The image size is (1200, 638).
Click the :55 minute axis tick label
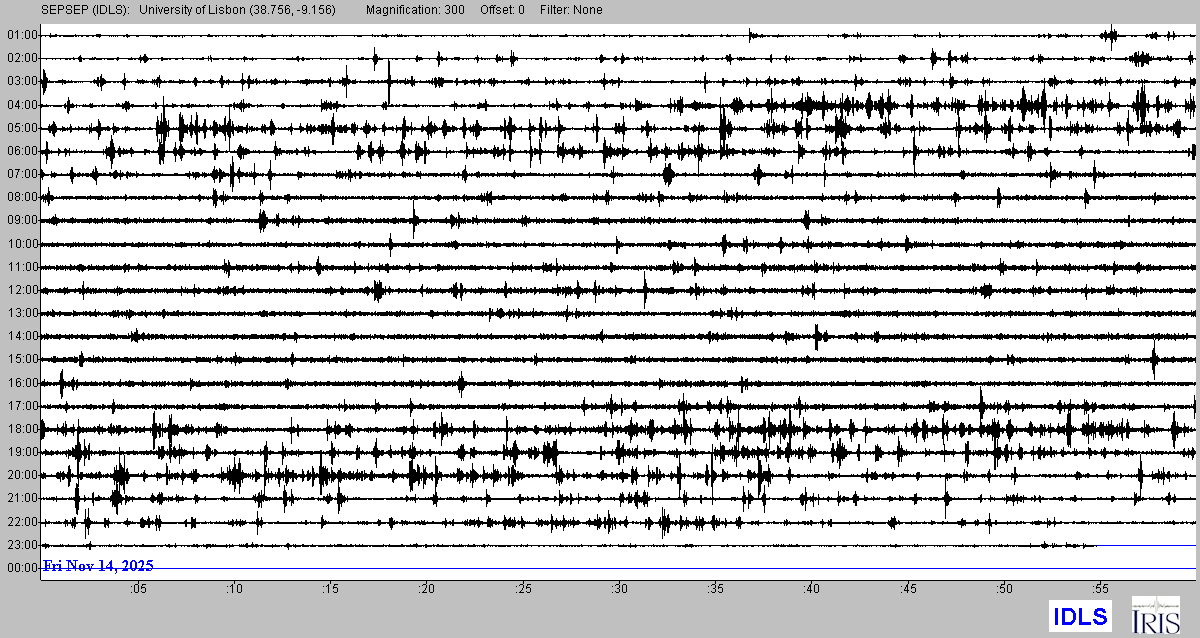[x=1100, y=588]
